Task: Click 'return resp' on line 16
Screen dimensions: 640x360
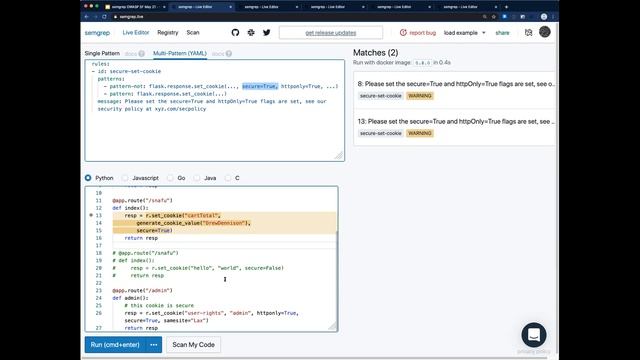Action: [141, 238]
